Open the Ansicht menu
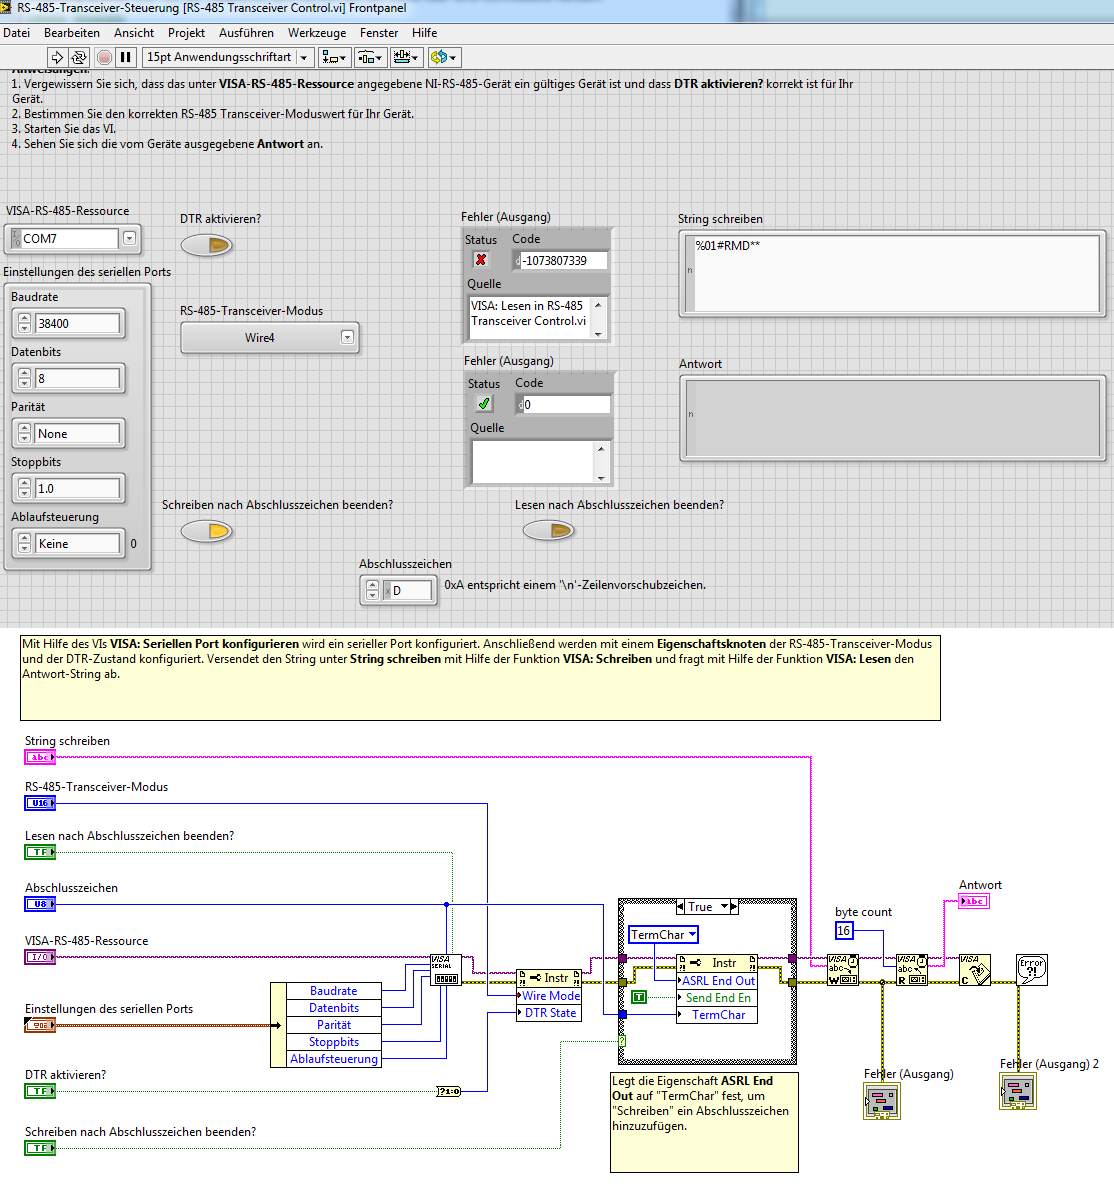 (x=134, y=33)
